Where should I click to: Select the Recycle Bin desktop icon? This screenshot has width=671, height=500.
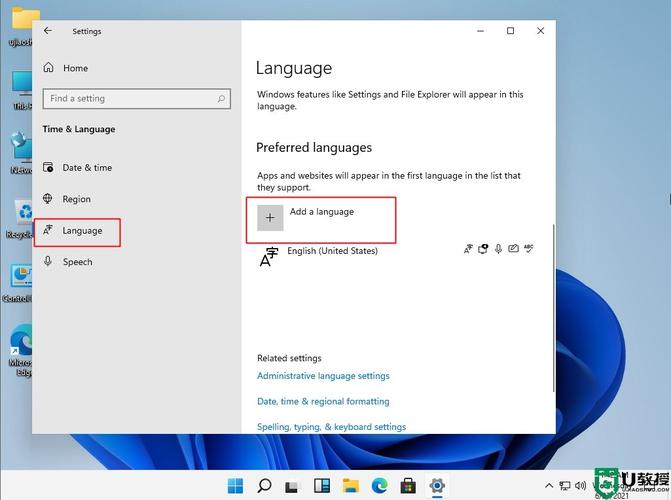20,218
